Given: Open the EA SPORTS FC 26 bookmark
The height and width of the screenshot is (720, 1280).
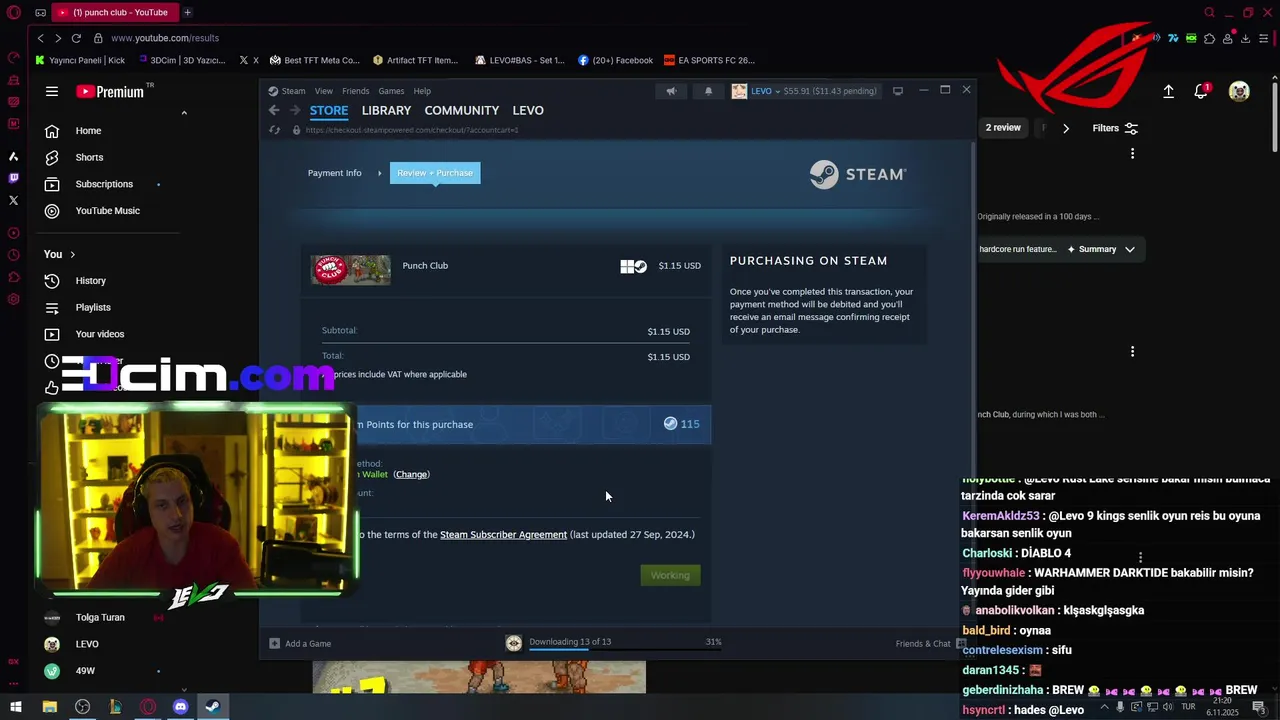Looking at the screenshot, I should 709,60.
